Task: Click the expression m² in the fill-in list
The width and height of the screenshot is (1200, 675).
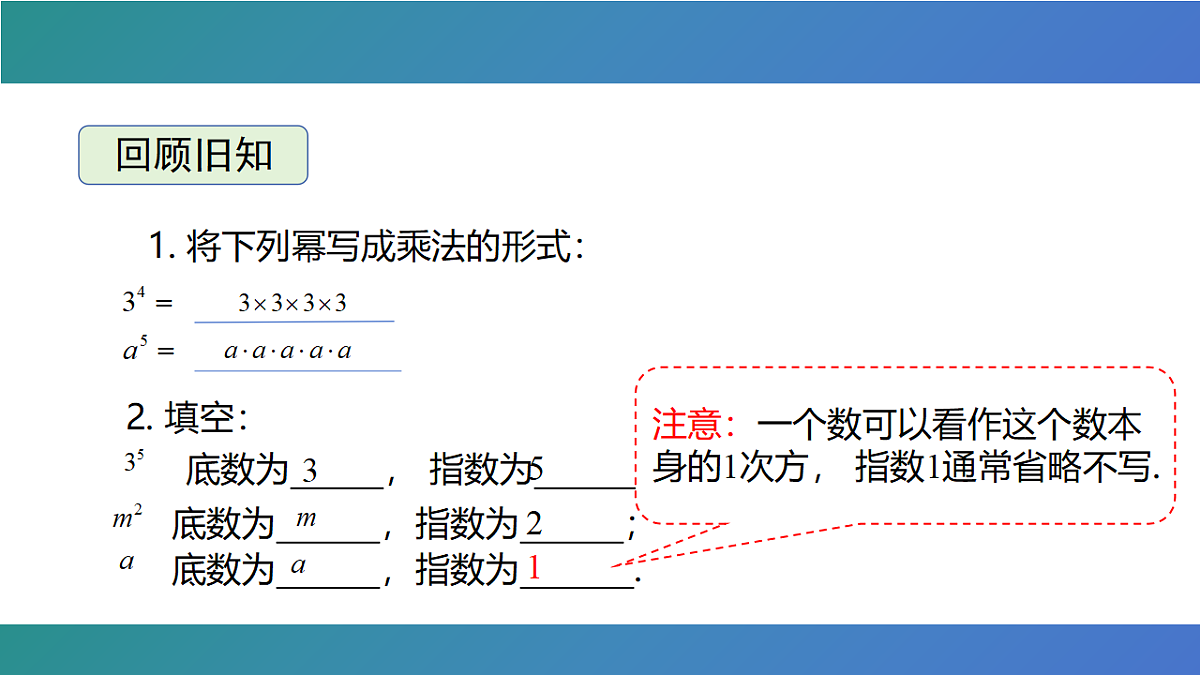Action: tap(127, 518)
